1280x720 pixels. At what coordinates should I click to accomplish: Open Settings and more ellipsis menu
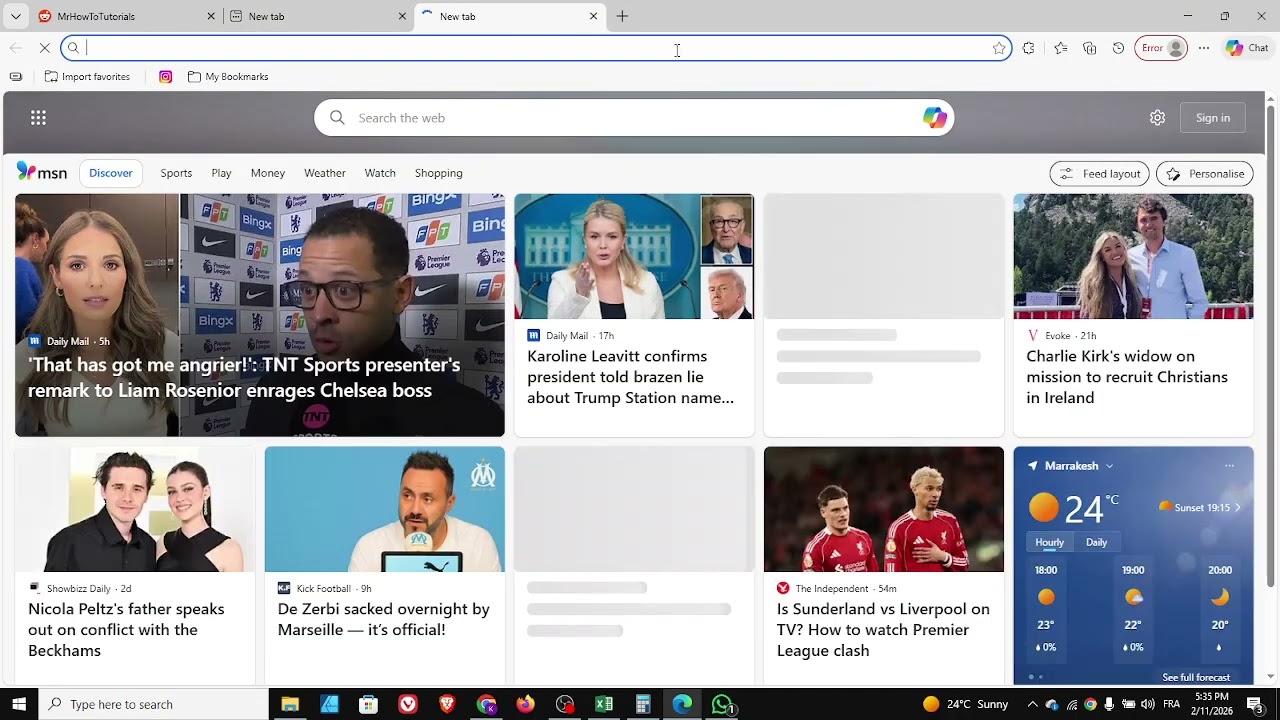pos(1204,48)
